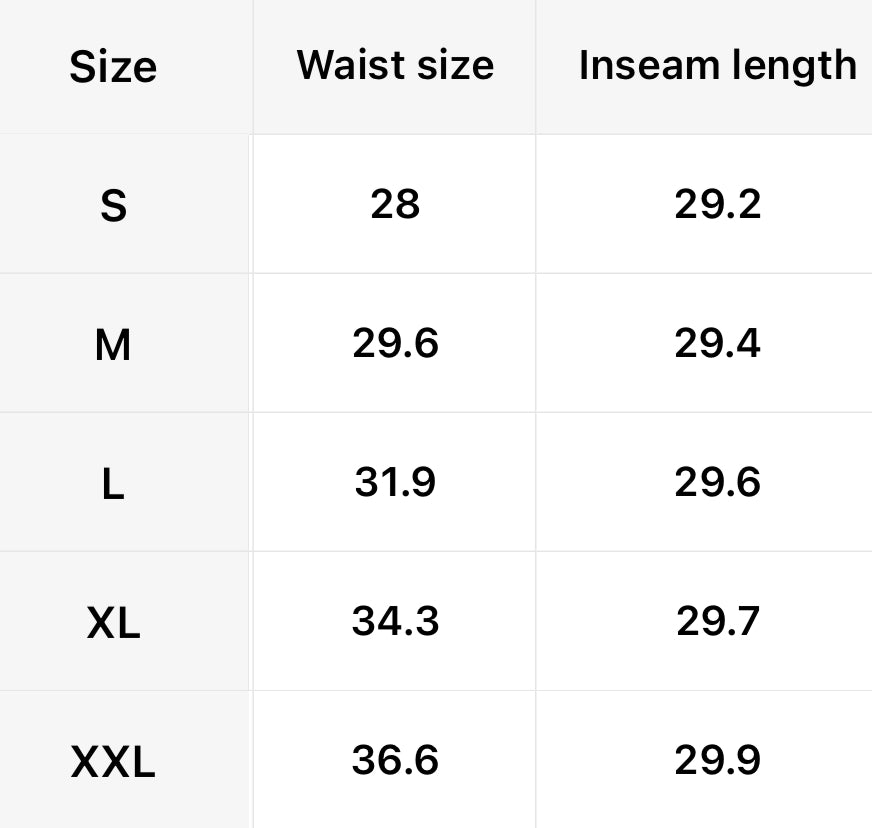Click inseam length value 29.2
Image resolution: width=872 pixels, height=828 pixels.
717,204
